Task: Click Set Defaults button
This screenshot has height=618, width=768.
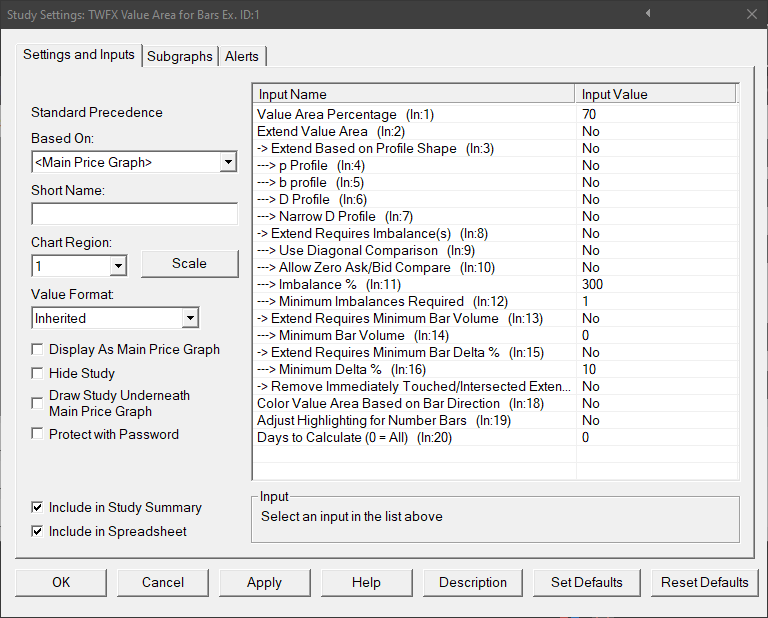Action: coord(586,582)
